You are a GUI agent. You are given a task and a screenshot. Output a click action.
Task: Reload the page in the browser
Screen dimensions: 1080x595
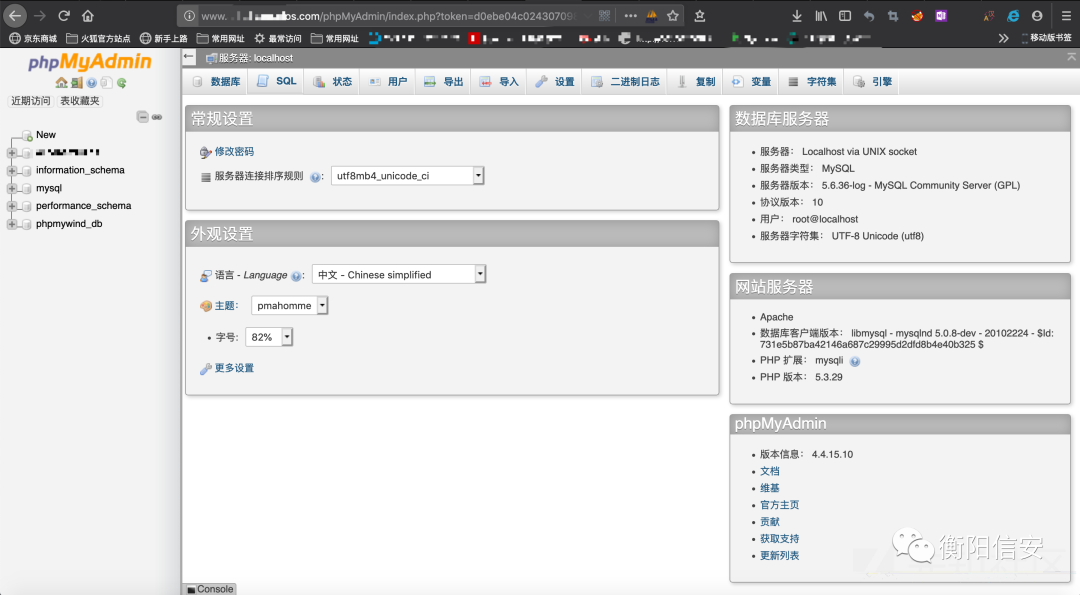(x=64, y=15)
